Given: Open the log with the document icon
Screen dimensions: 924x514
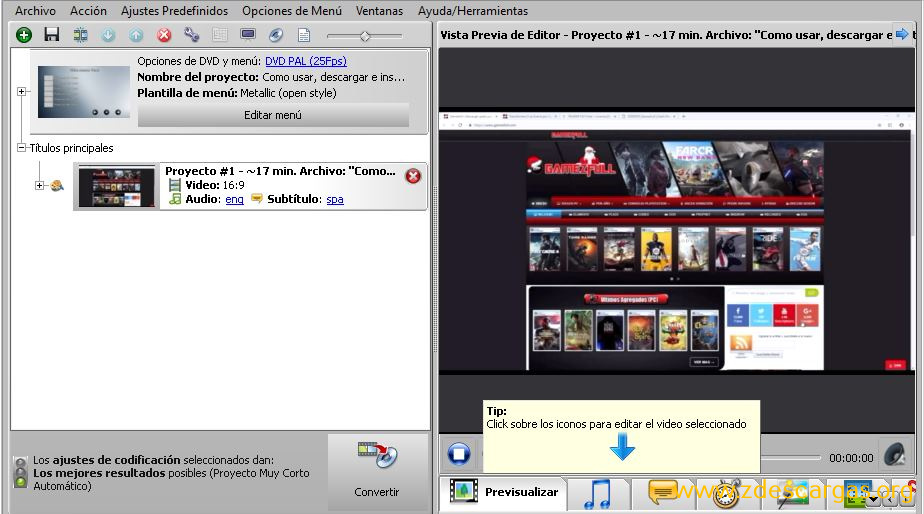Looking at the screenshot, I should [304, 35].
